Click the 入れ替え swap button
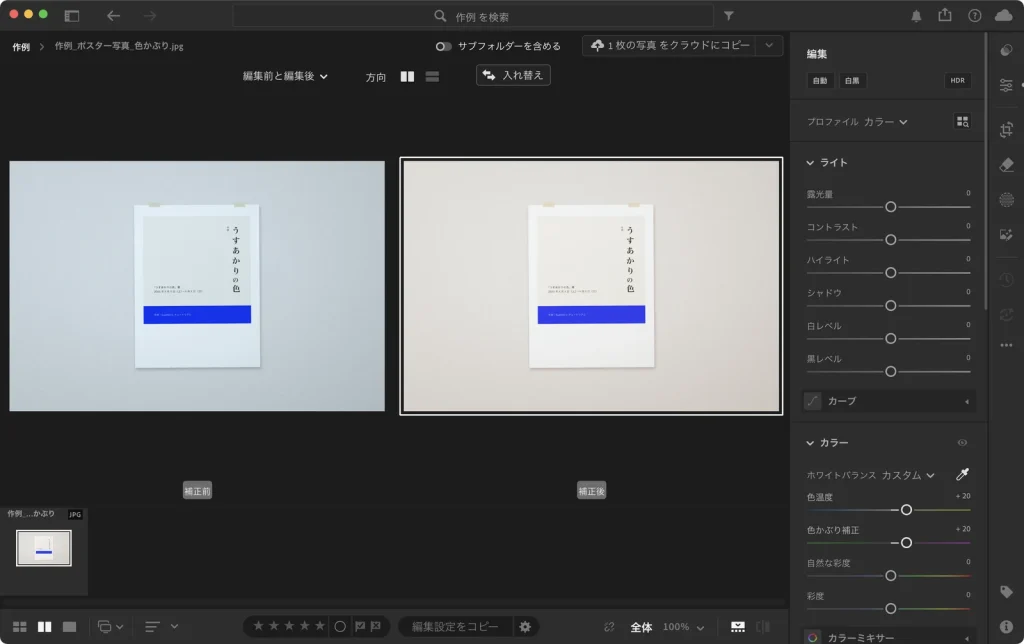This screenshot has width=1024, height=644. [x=513, y=75]
